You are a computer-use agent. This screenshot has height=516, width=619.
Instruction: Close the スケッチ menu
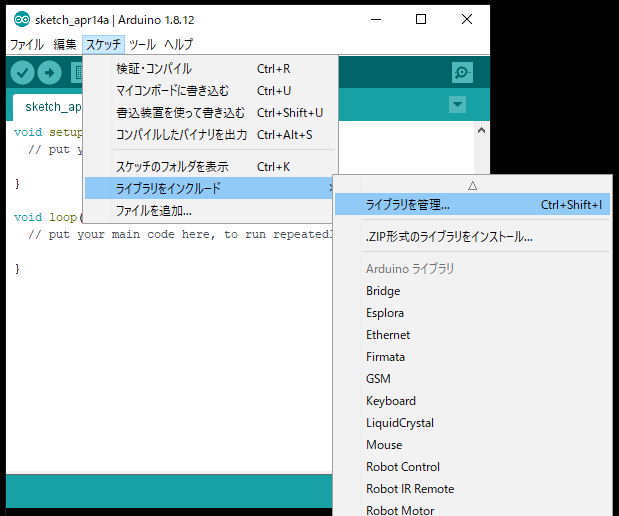pos(103,44)
